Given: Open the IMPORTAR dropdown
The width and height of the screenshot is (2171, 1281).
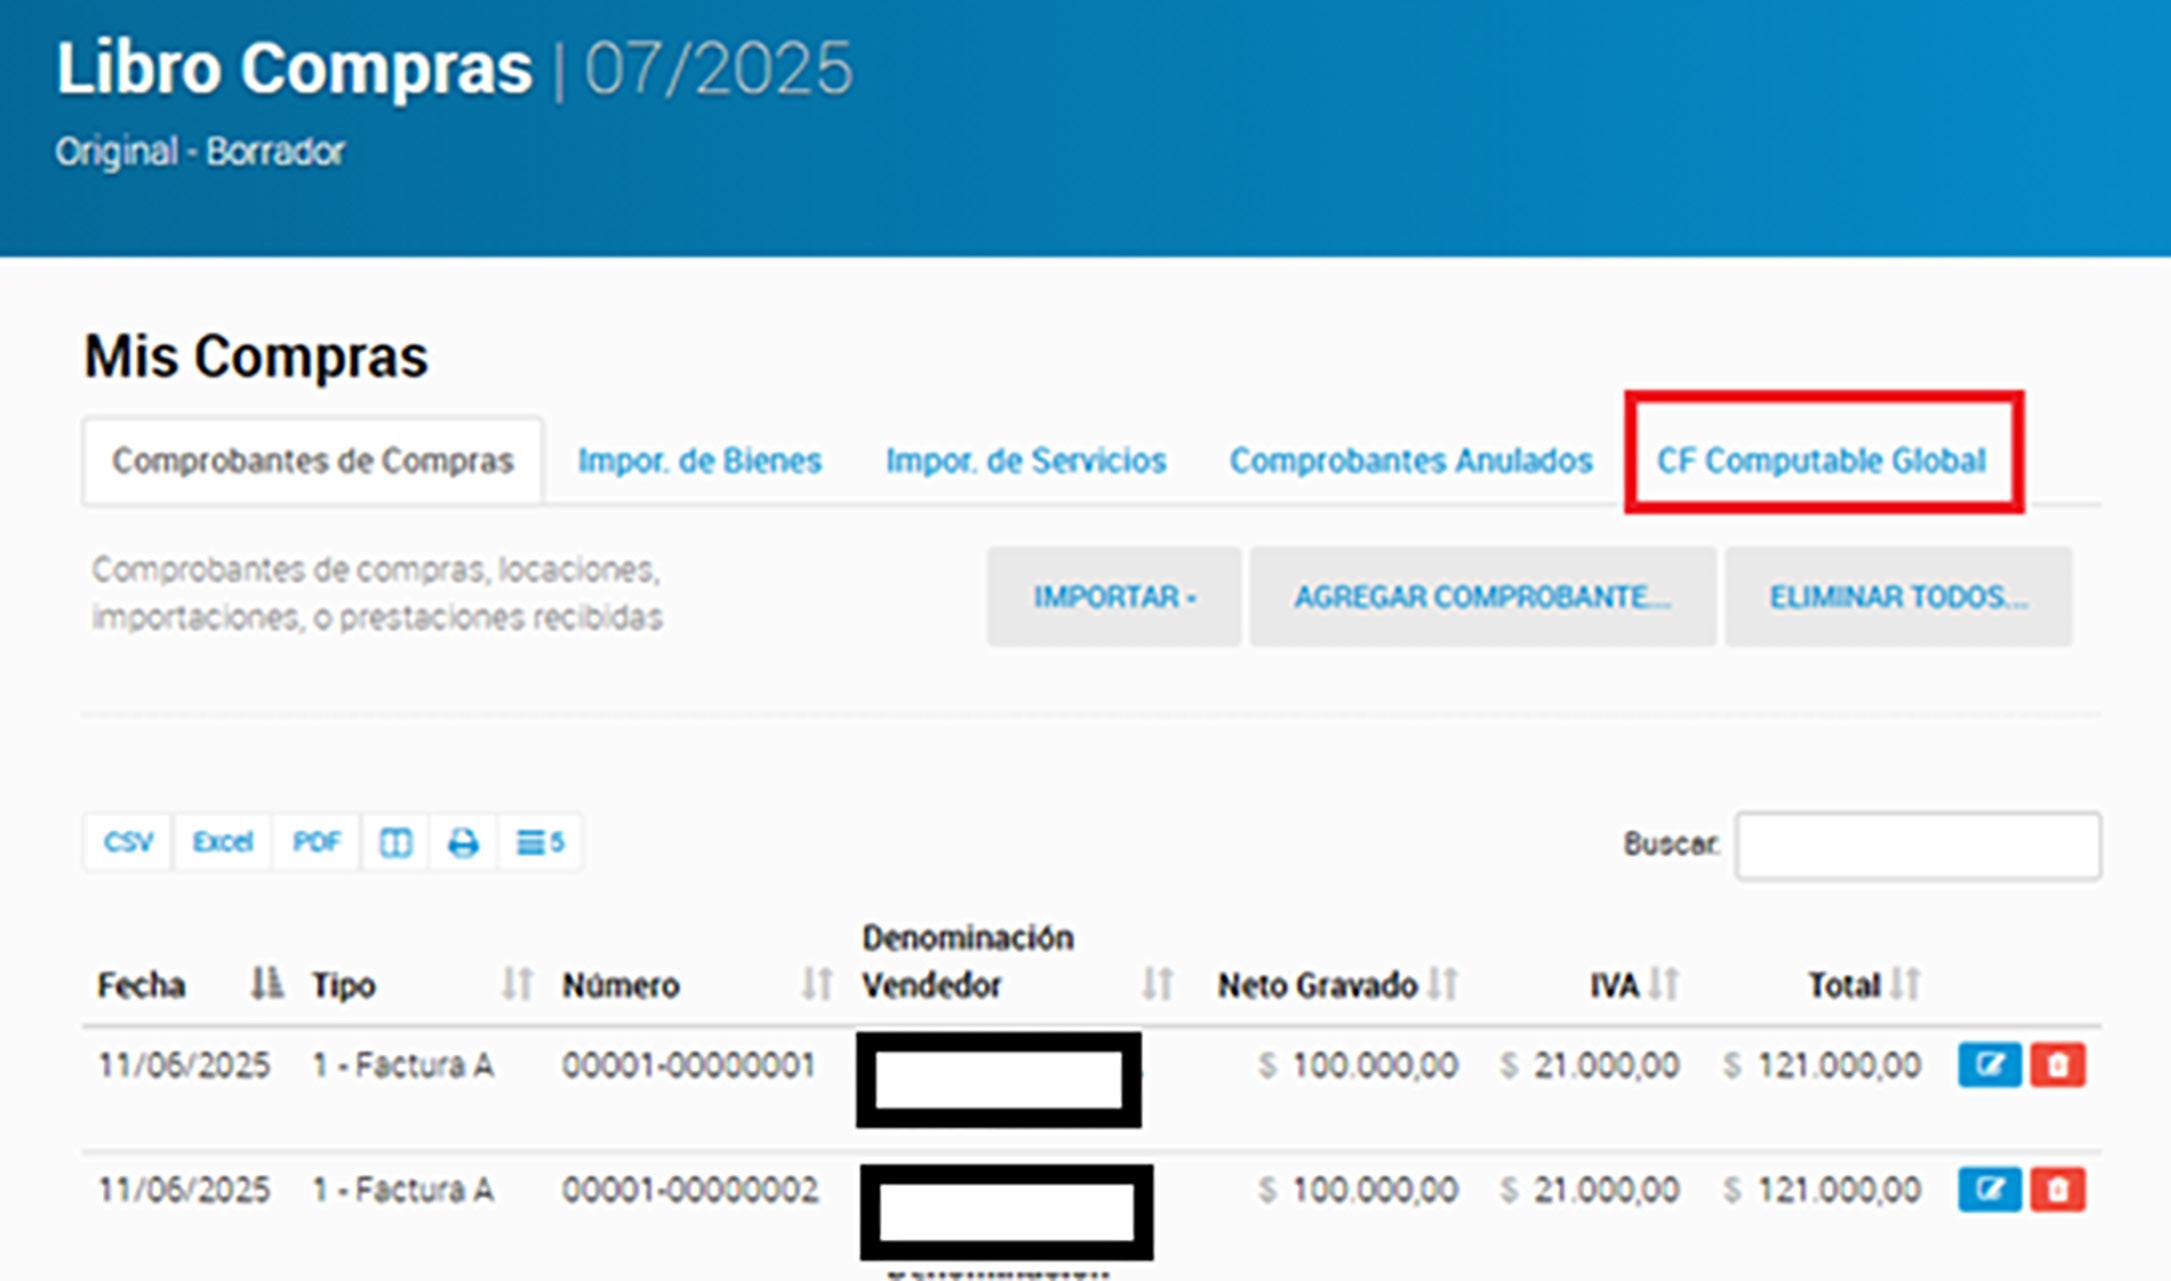Looking at the screenshot, I should [1114, 597].
